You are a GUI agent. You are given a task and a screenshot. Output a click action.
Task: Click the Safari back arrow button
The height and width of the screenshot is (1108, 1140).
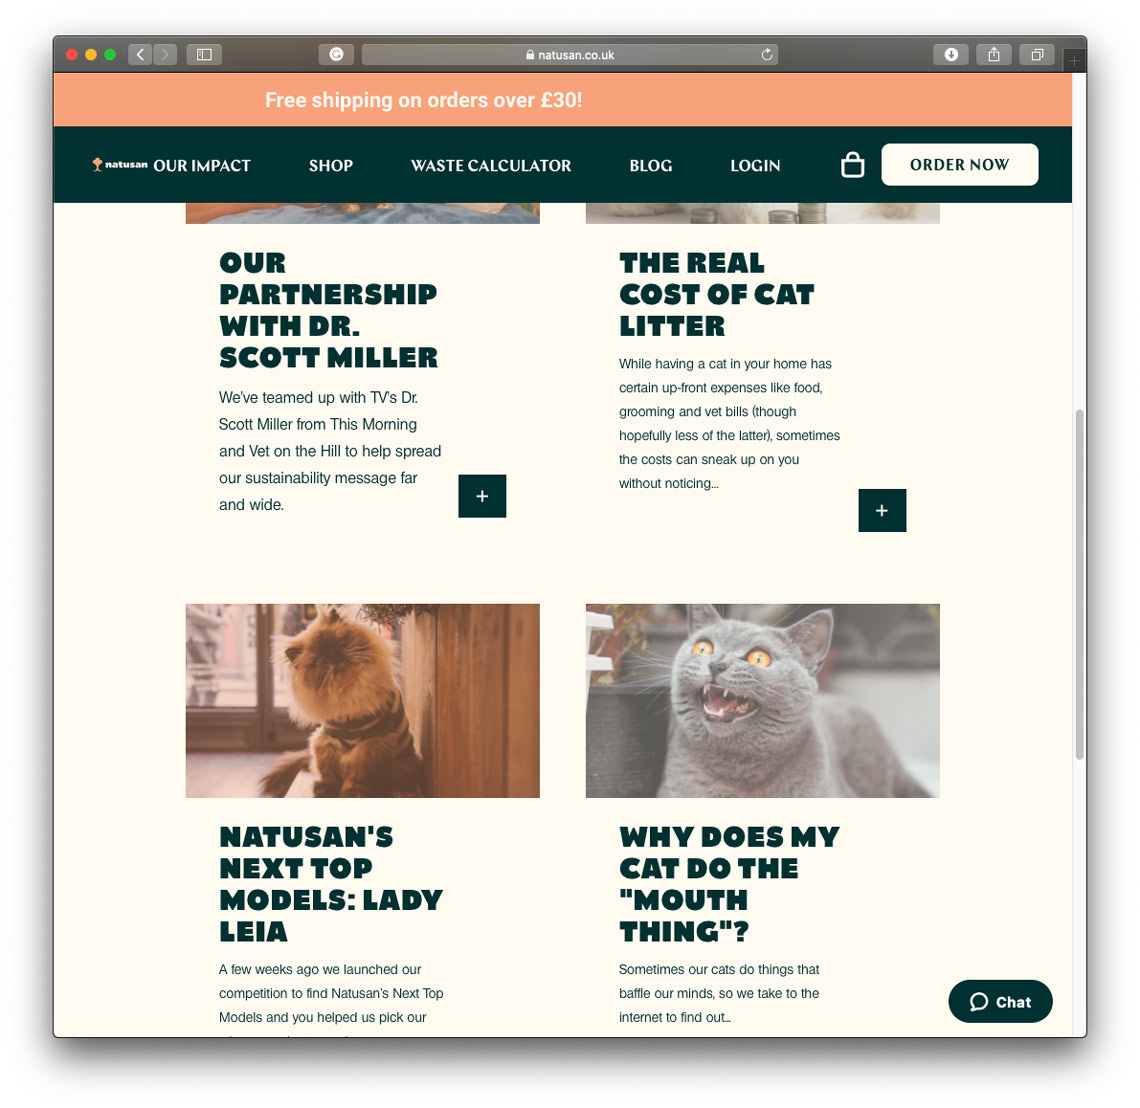click(140, 55)
